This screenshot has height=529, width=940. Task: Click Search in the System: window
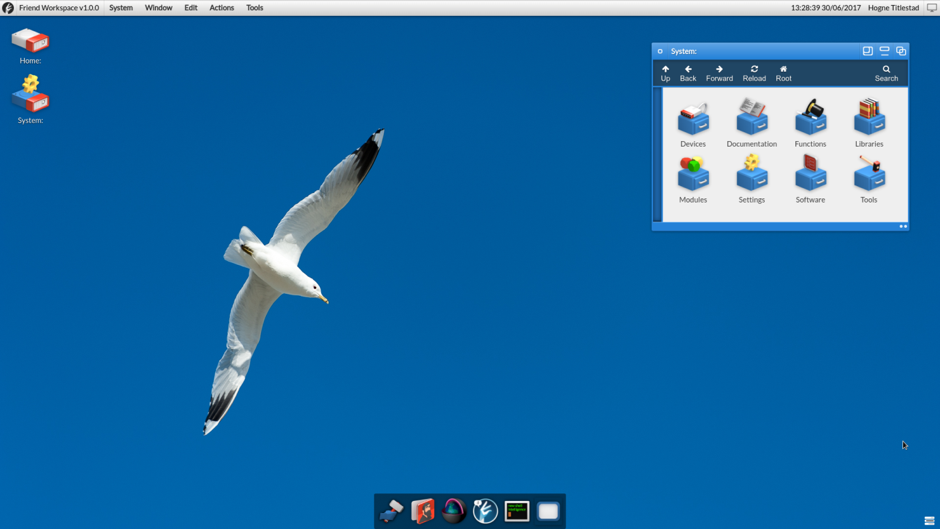(x=886, y=73)
